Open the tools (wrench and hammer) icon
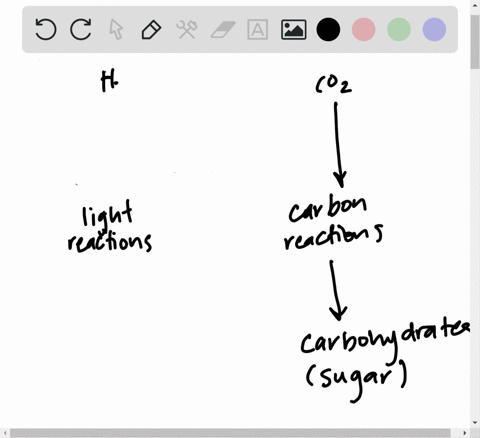Image resolution: width=480 pixels, height=438 pixels. pos(187,30)
